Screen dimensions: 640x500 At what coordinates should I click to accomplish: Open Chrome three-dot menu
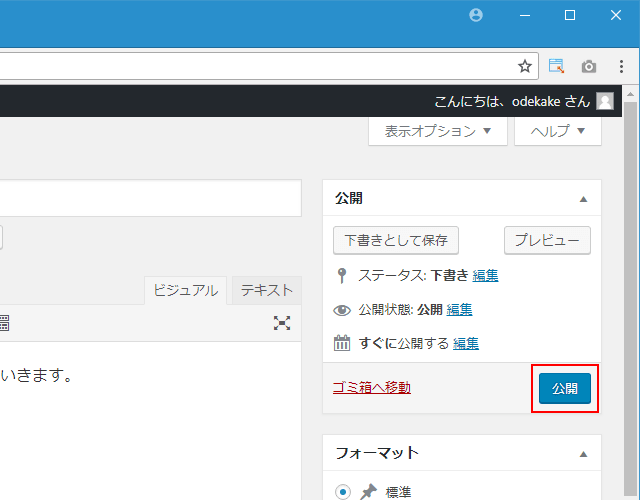point(621,66)
